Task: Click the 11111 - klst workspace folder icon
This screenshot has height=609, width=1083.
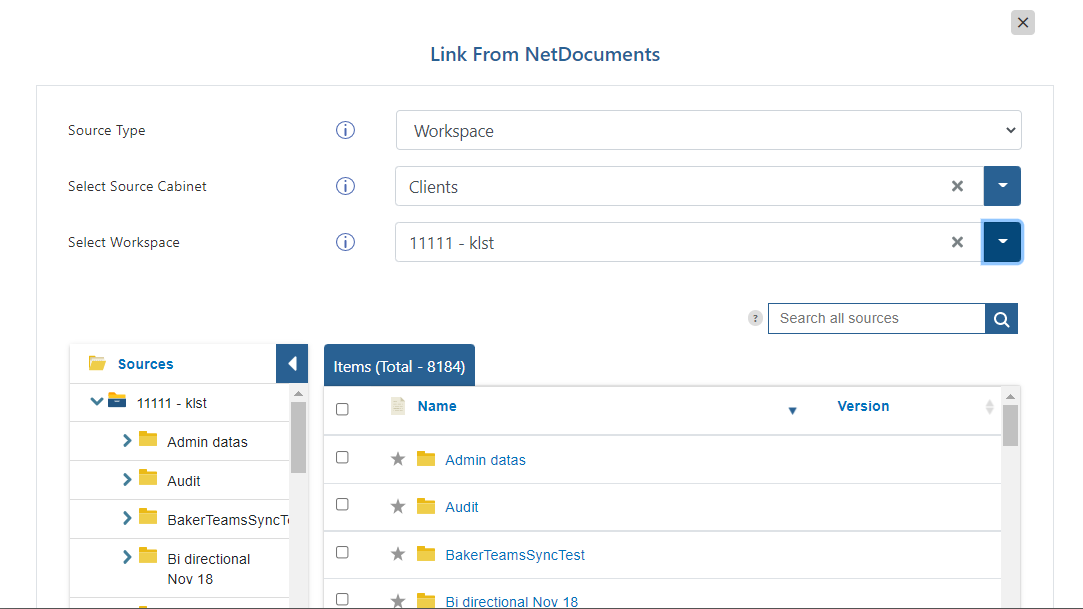Action: coord(117,400)
